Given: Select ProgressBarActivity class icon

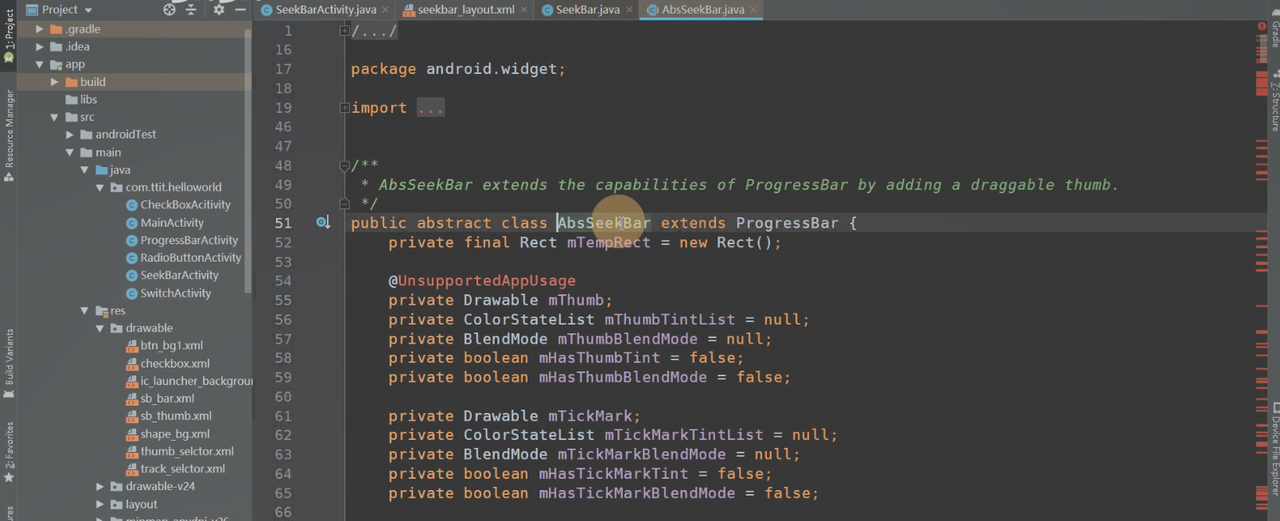Looking at the screenshot, I should point(132,240).
